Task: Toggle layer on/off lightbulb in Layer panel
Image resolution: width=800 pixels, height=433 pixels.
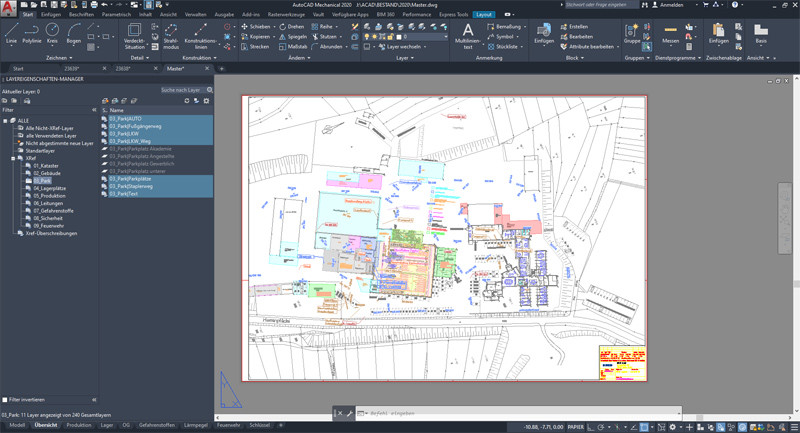Action: (x=366, y=37)
